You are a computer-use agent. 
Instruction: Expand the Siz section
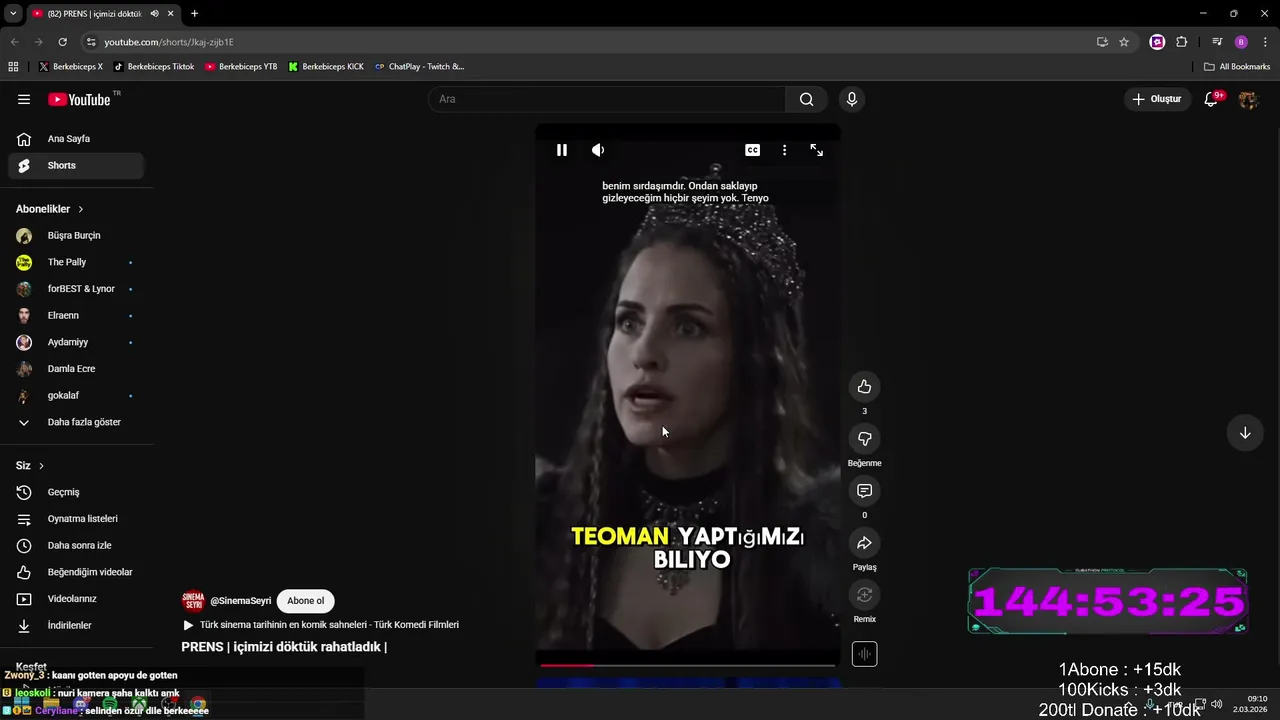point(30,466)
